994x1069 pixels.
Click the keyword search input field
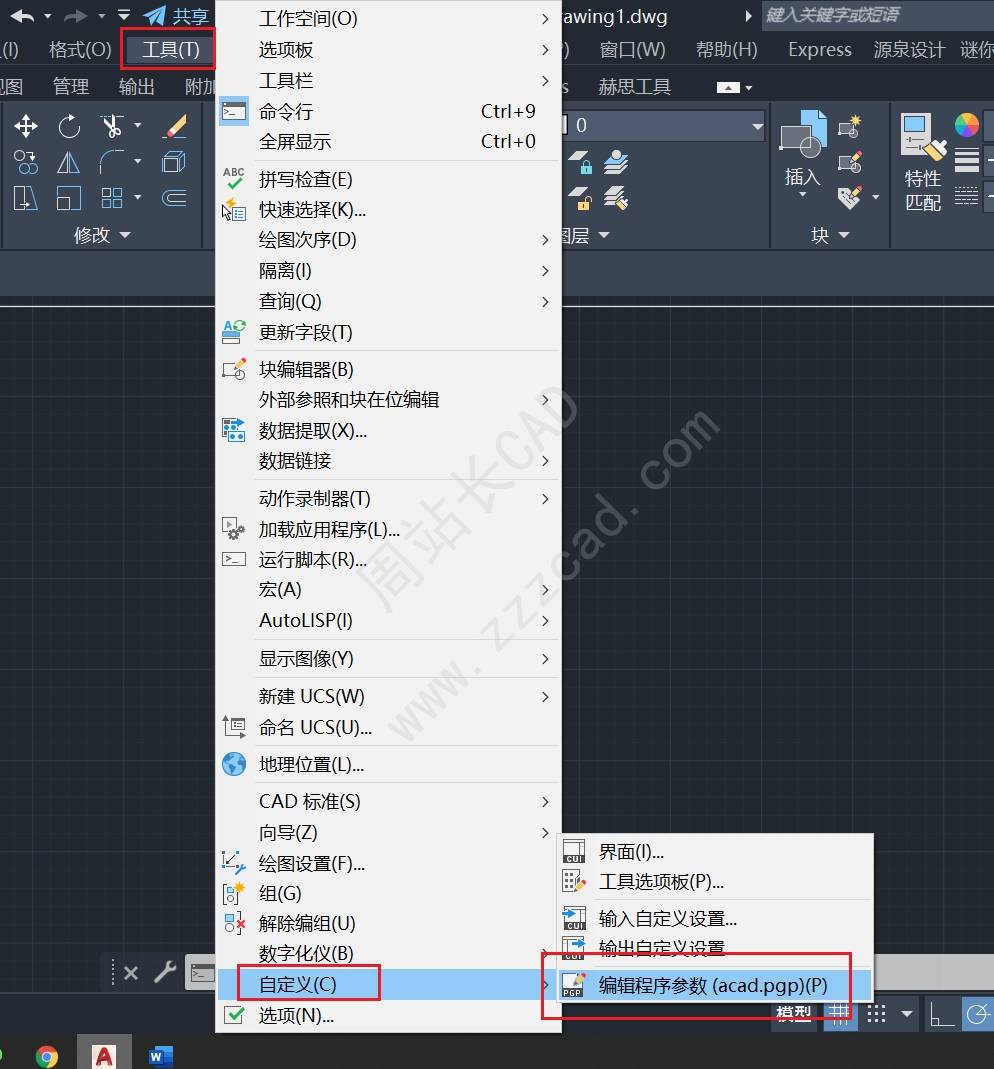click(877, 15)
